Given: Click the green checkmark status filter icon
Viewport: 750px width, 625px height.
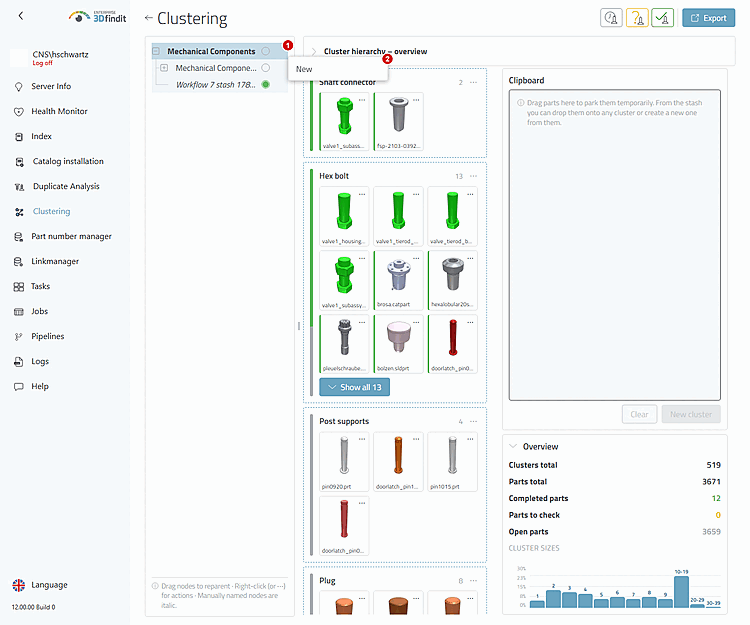Looking at the screenshot, I should [x=662, y=18].
